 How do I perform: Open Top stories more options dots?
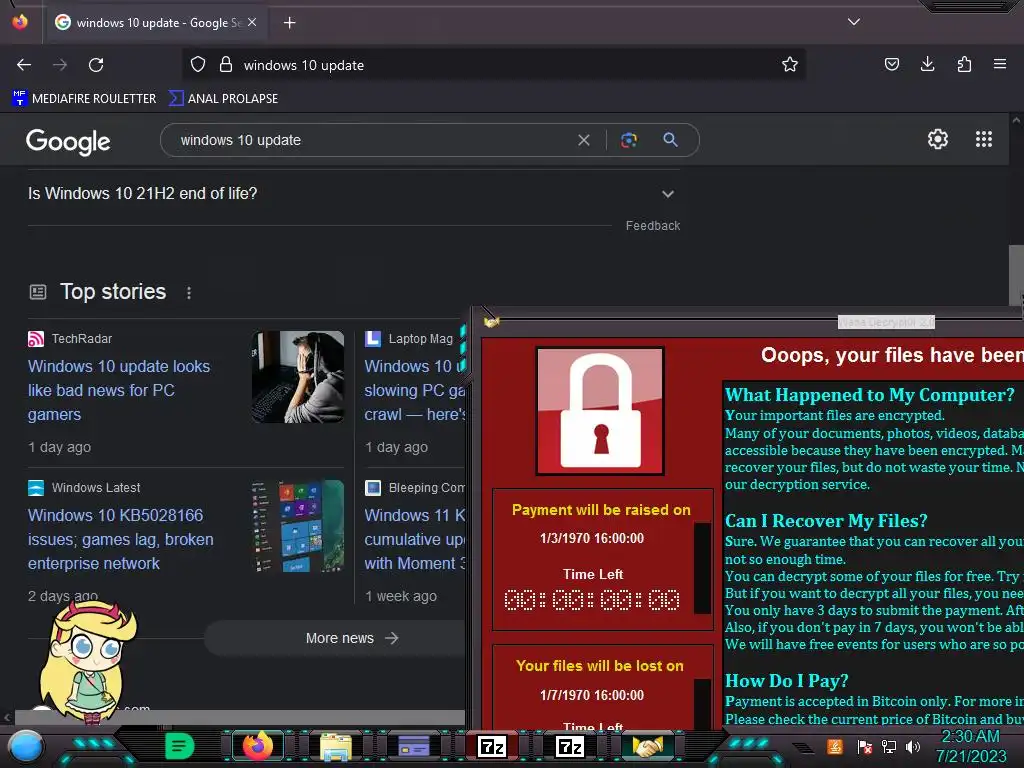click(x=189, y=293)
